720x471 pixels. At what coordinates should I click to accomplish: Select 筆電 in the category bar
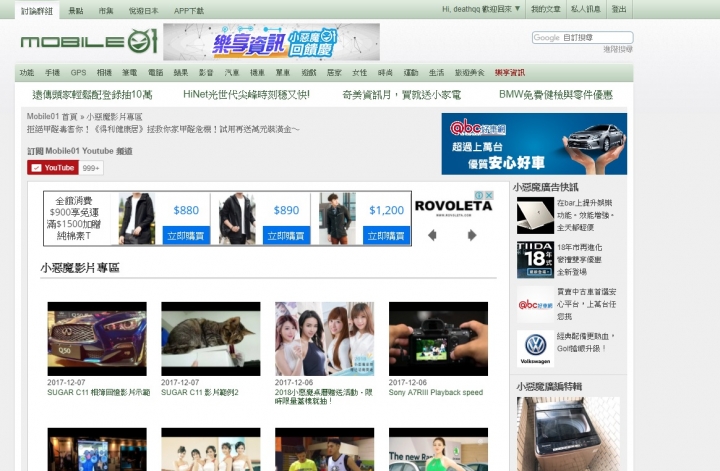[x=129, y=73]
